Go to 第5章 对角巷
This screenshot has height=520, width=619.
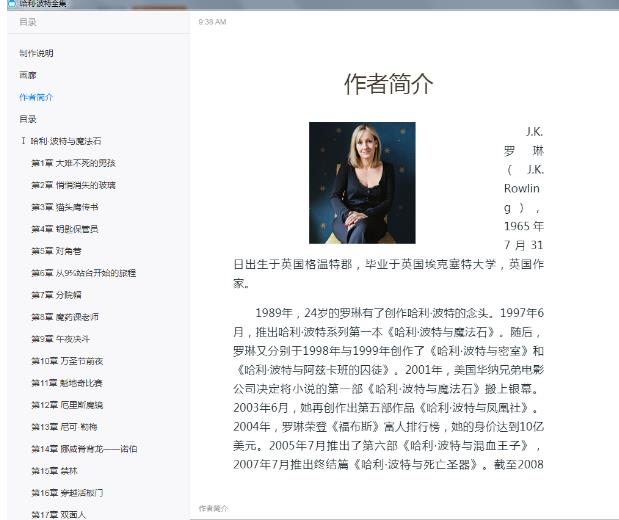coord(56,251)
